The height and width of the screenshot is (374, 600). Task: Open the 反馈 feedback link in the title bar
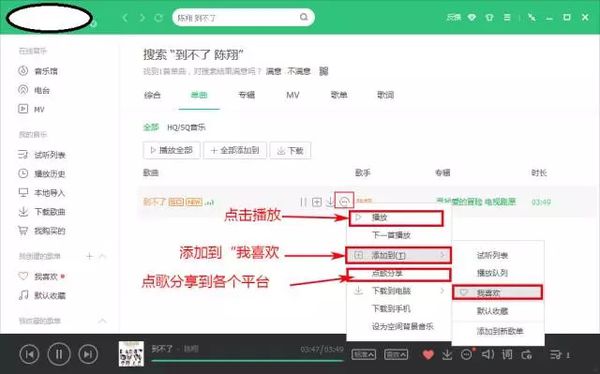[x=454, y=17]
